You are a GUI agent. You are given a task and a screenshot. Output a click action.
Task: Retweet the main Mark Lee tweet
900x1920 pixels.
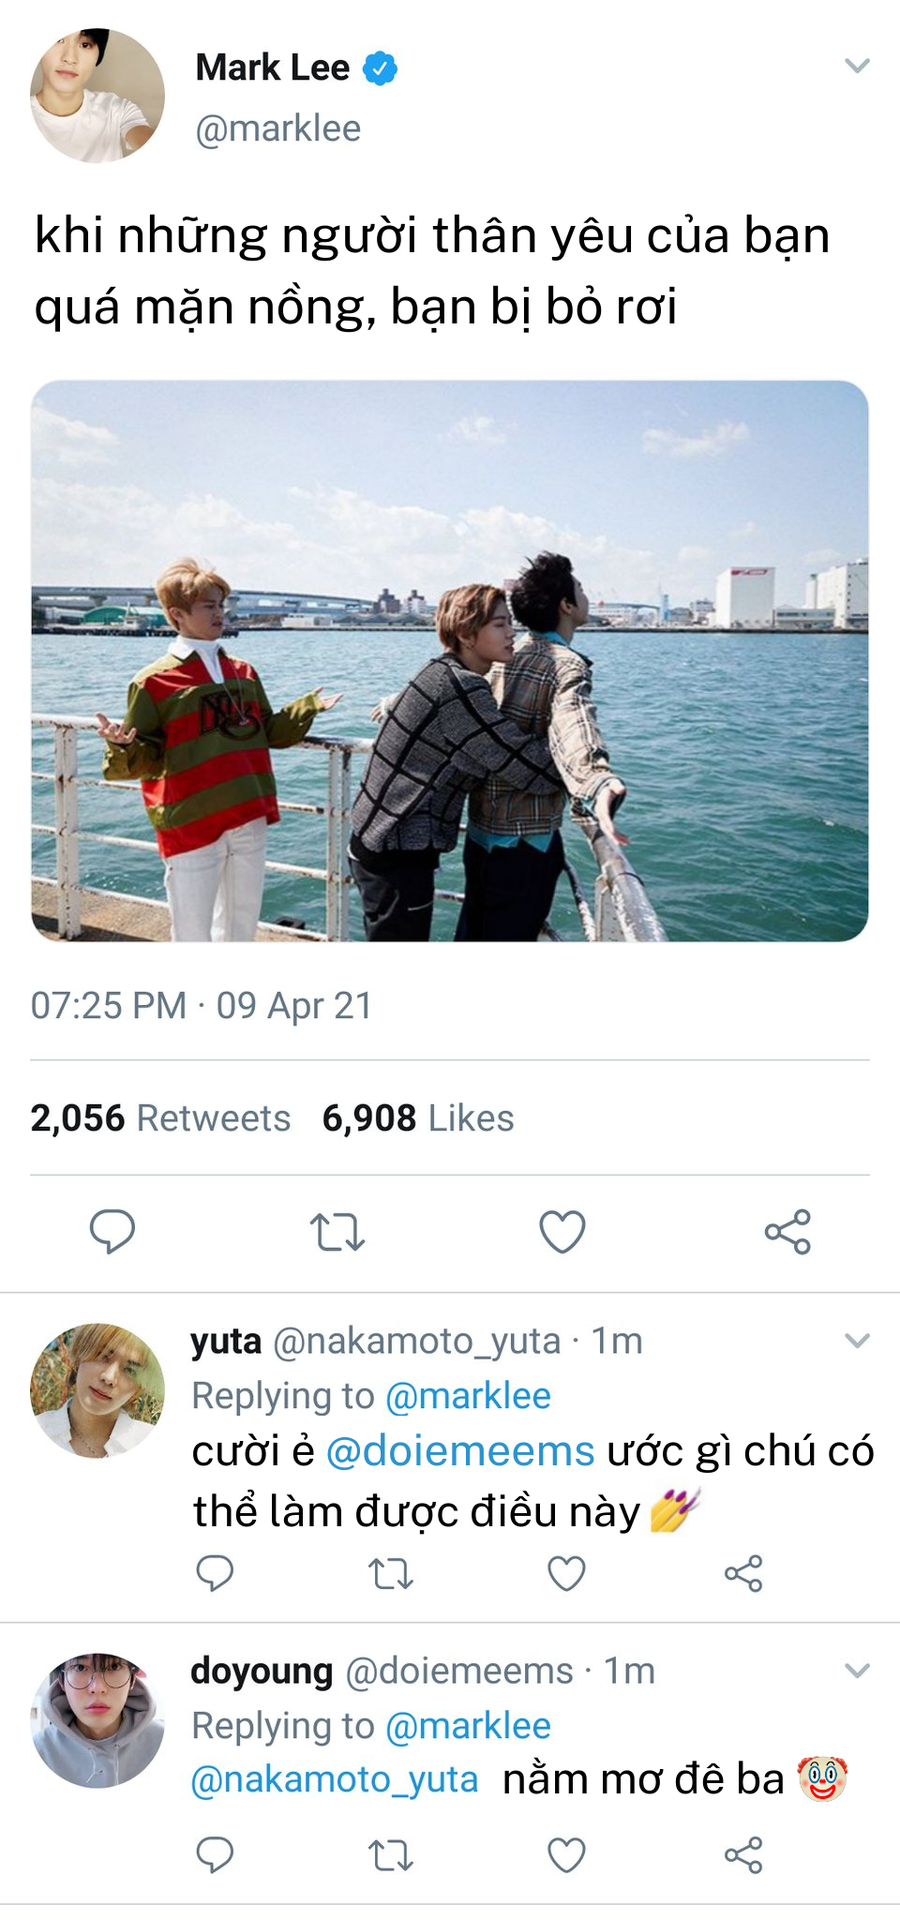[337, 1232]
